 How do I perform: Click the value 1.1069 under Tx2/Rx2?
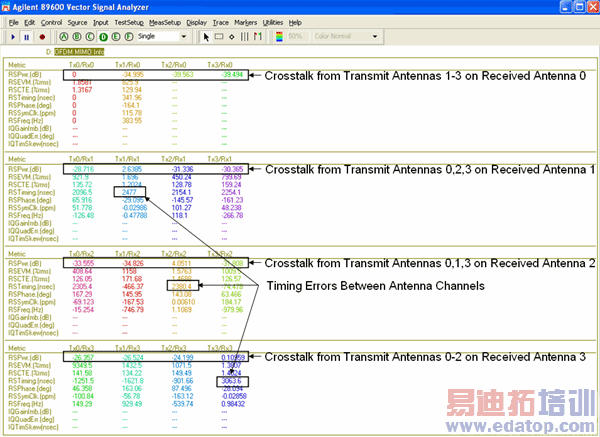(x=182, y=310)
